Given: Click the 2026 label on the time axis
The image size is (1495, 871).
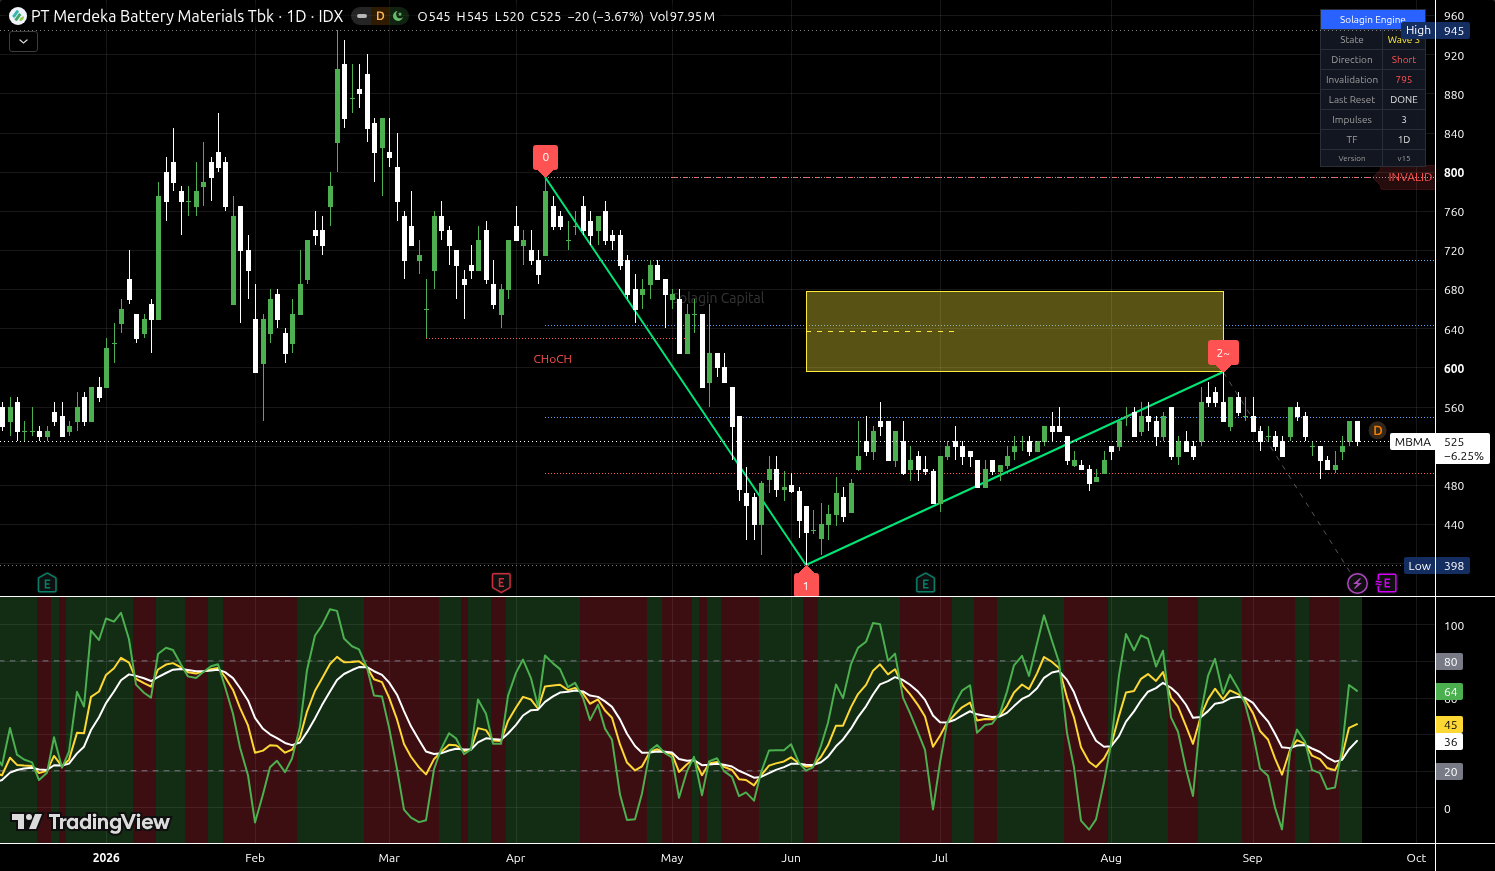Looking at the screenshot, I should 106,858.
